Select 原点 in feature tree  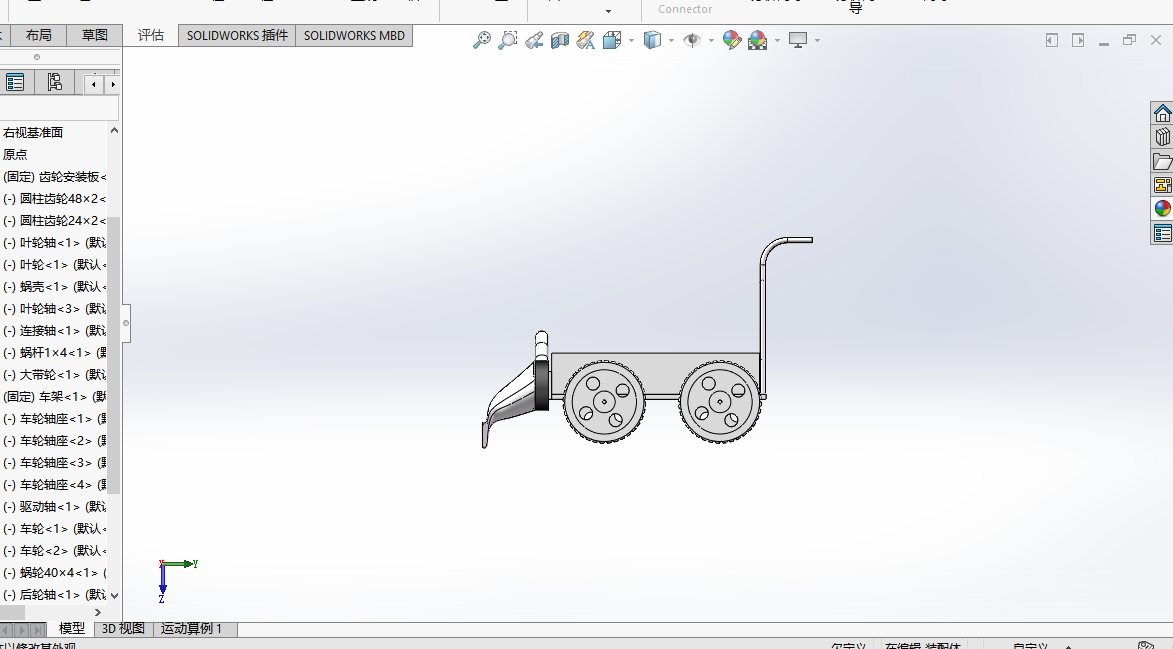[15, 155]
